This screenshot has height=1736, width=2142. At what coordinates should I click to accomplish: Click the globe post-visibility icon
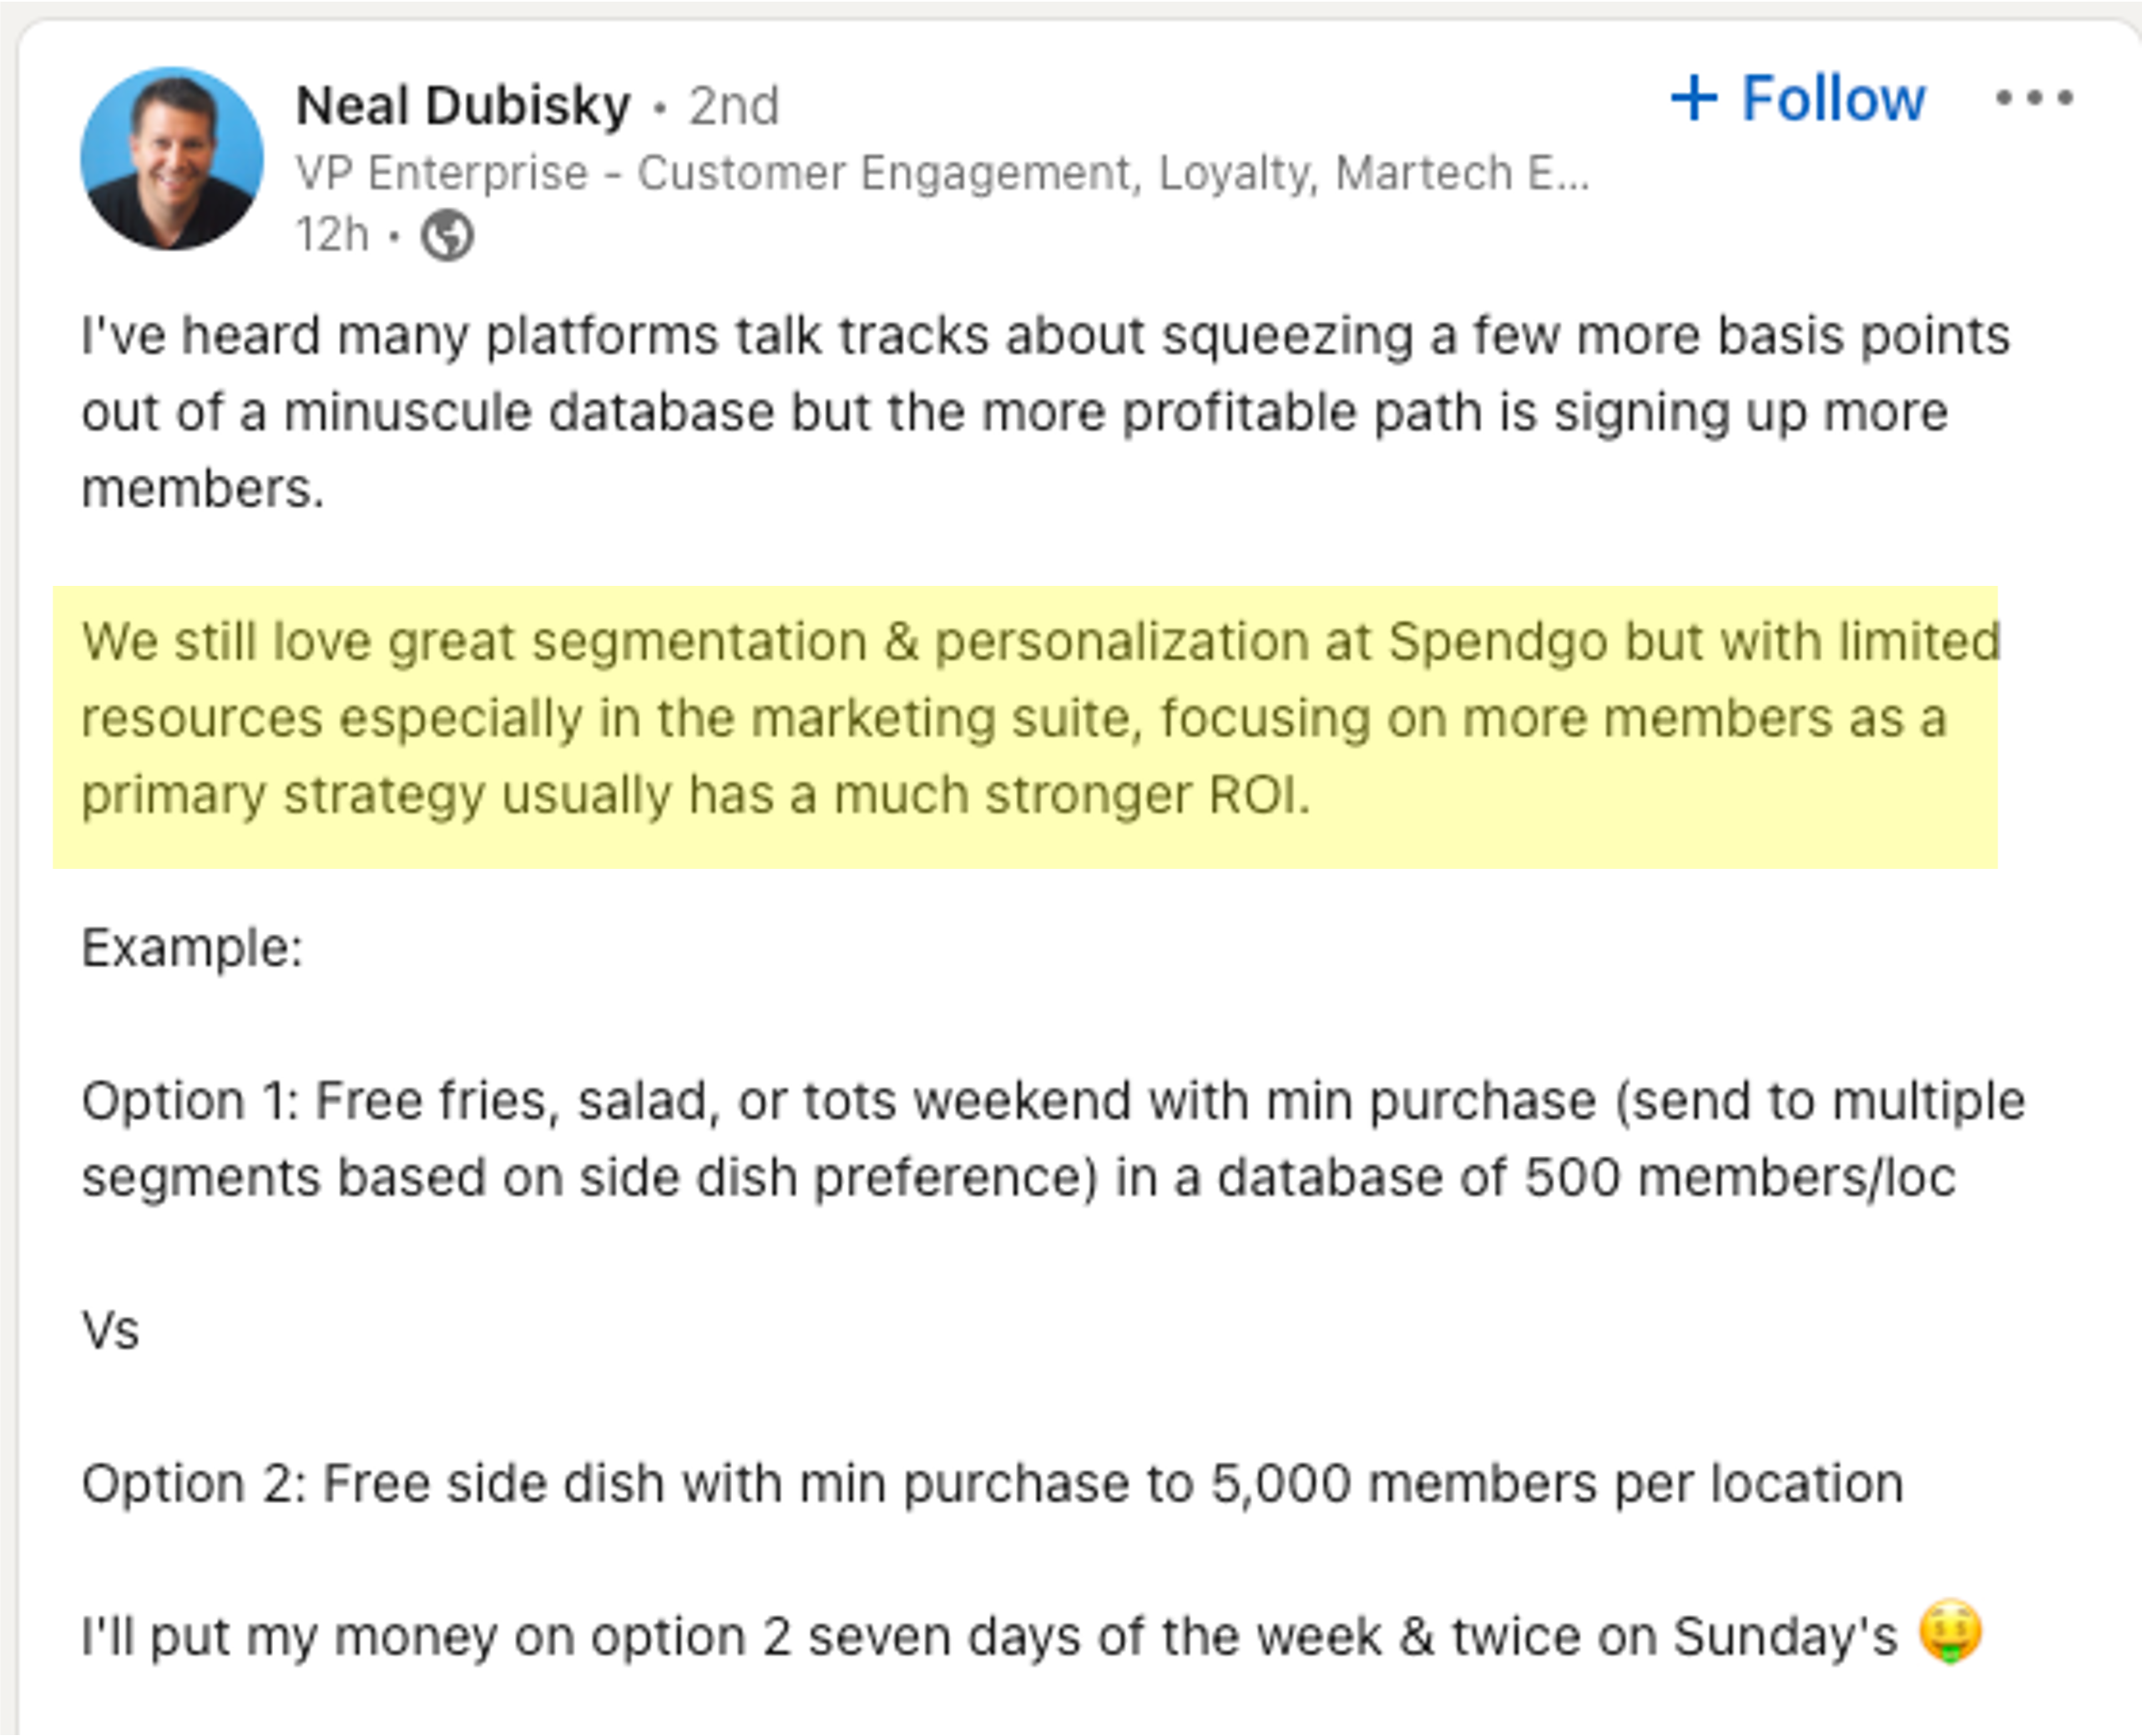tap(449, 235)
